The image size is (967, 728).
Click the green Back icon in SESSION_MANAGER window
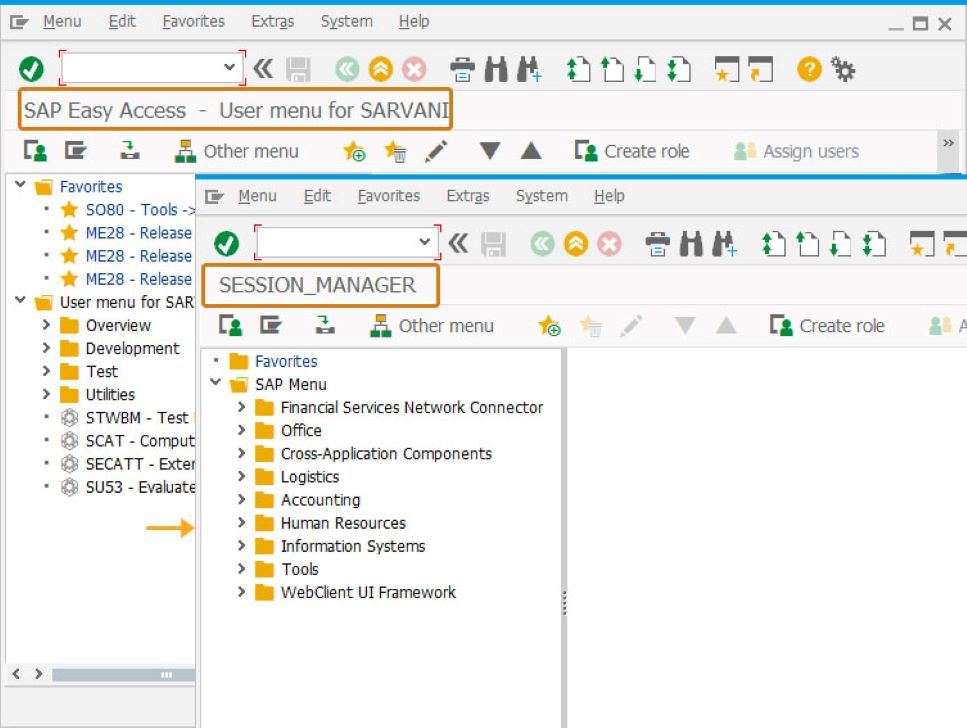coord(542,244)
